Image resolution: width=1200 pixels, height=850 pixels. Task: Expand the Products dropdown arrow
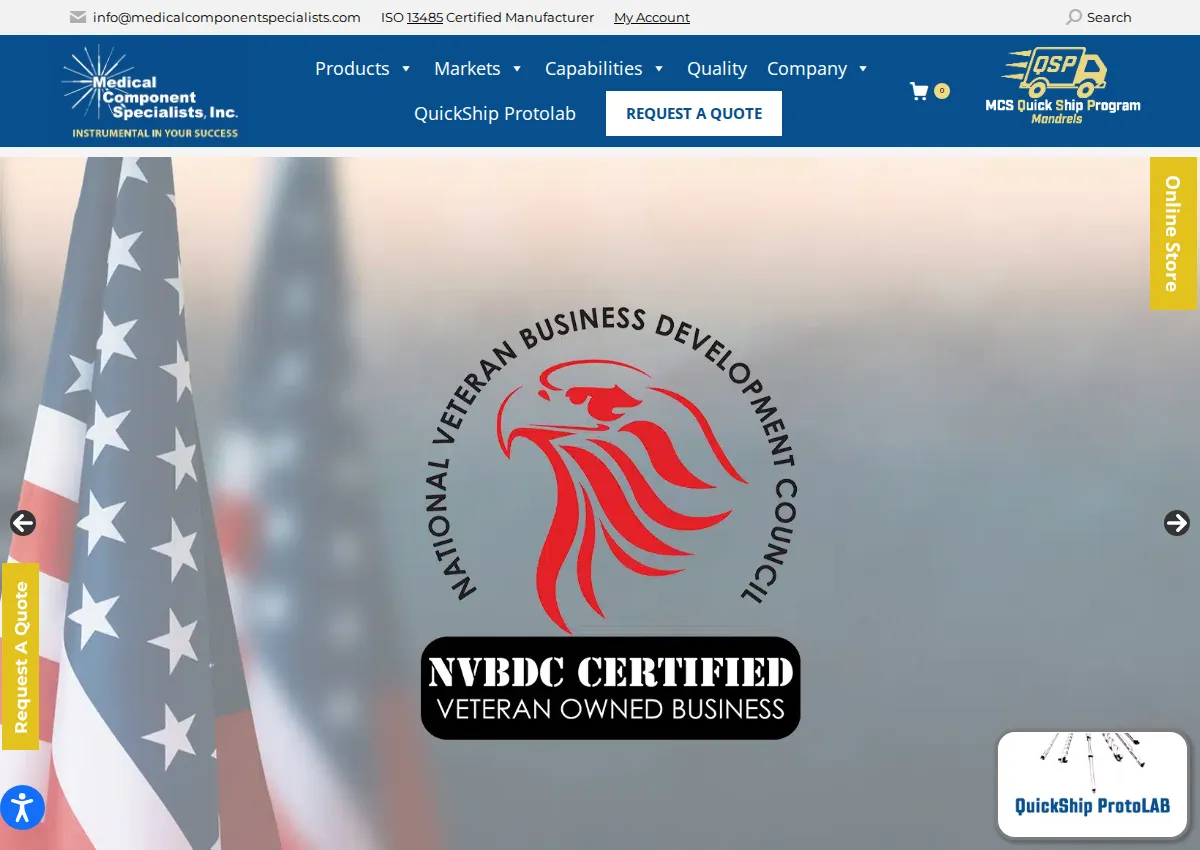point(406,69)
